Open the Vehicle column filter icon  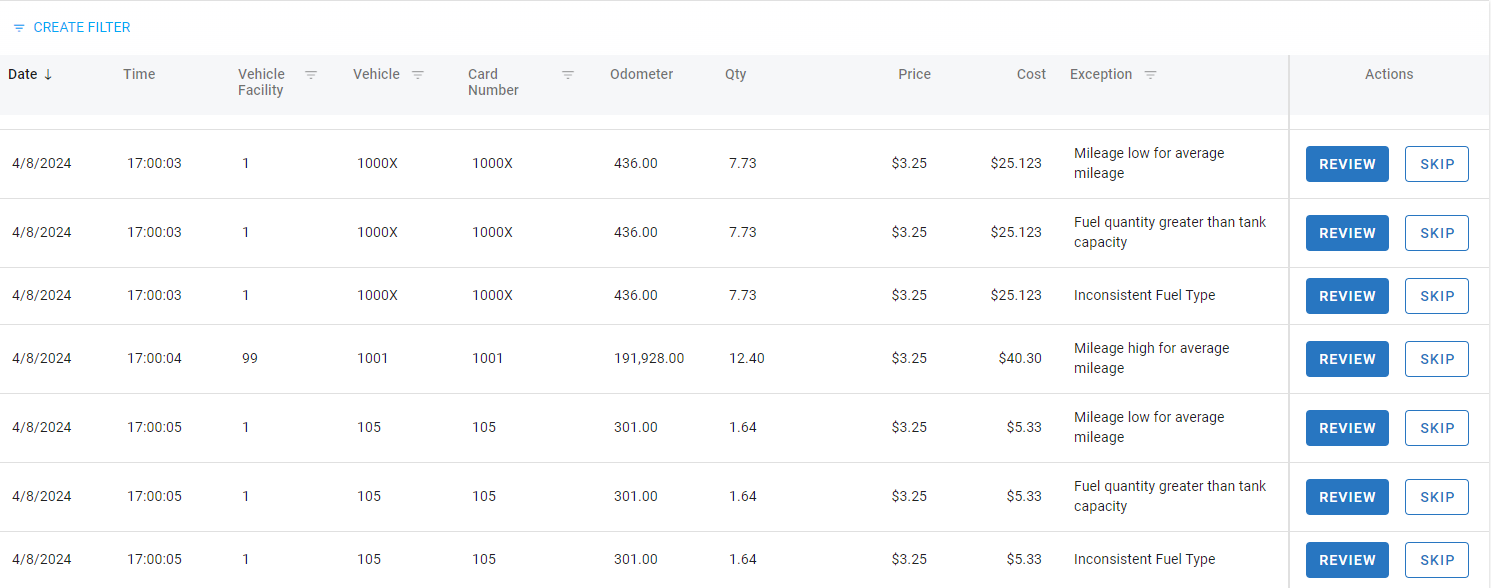coord(418,75)
